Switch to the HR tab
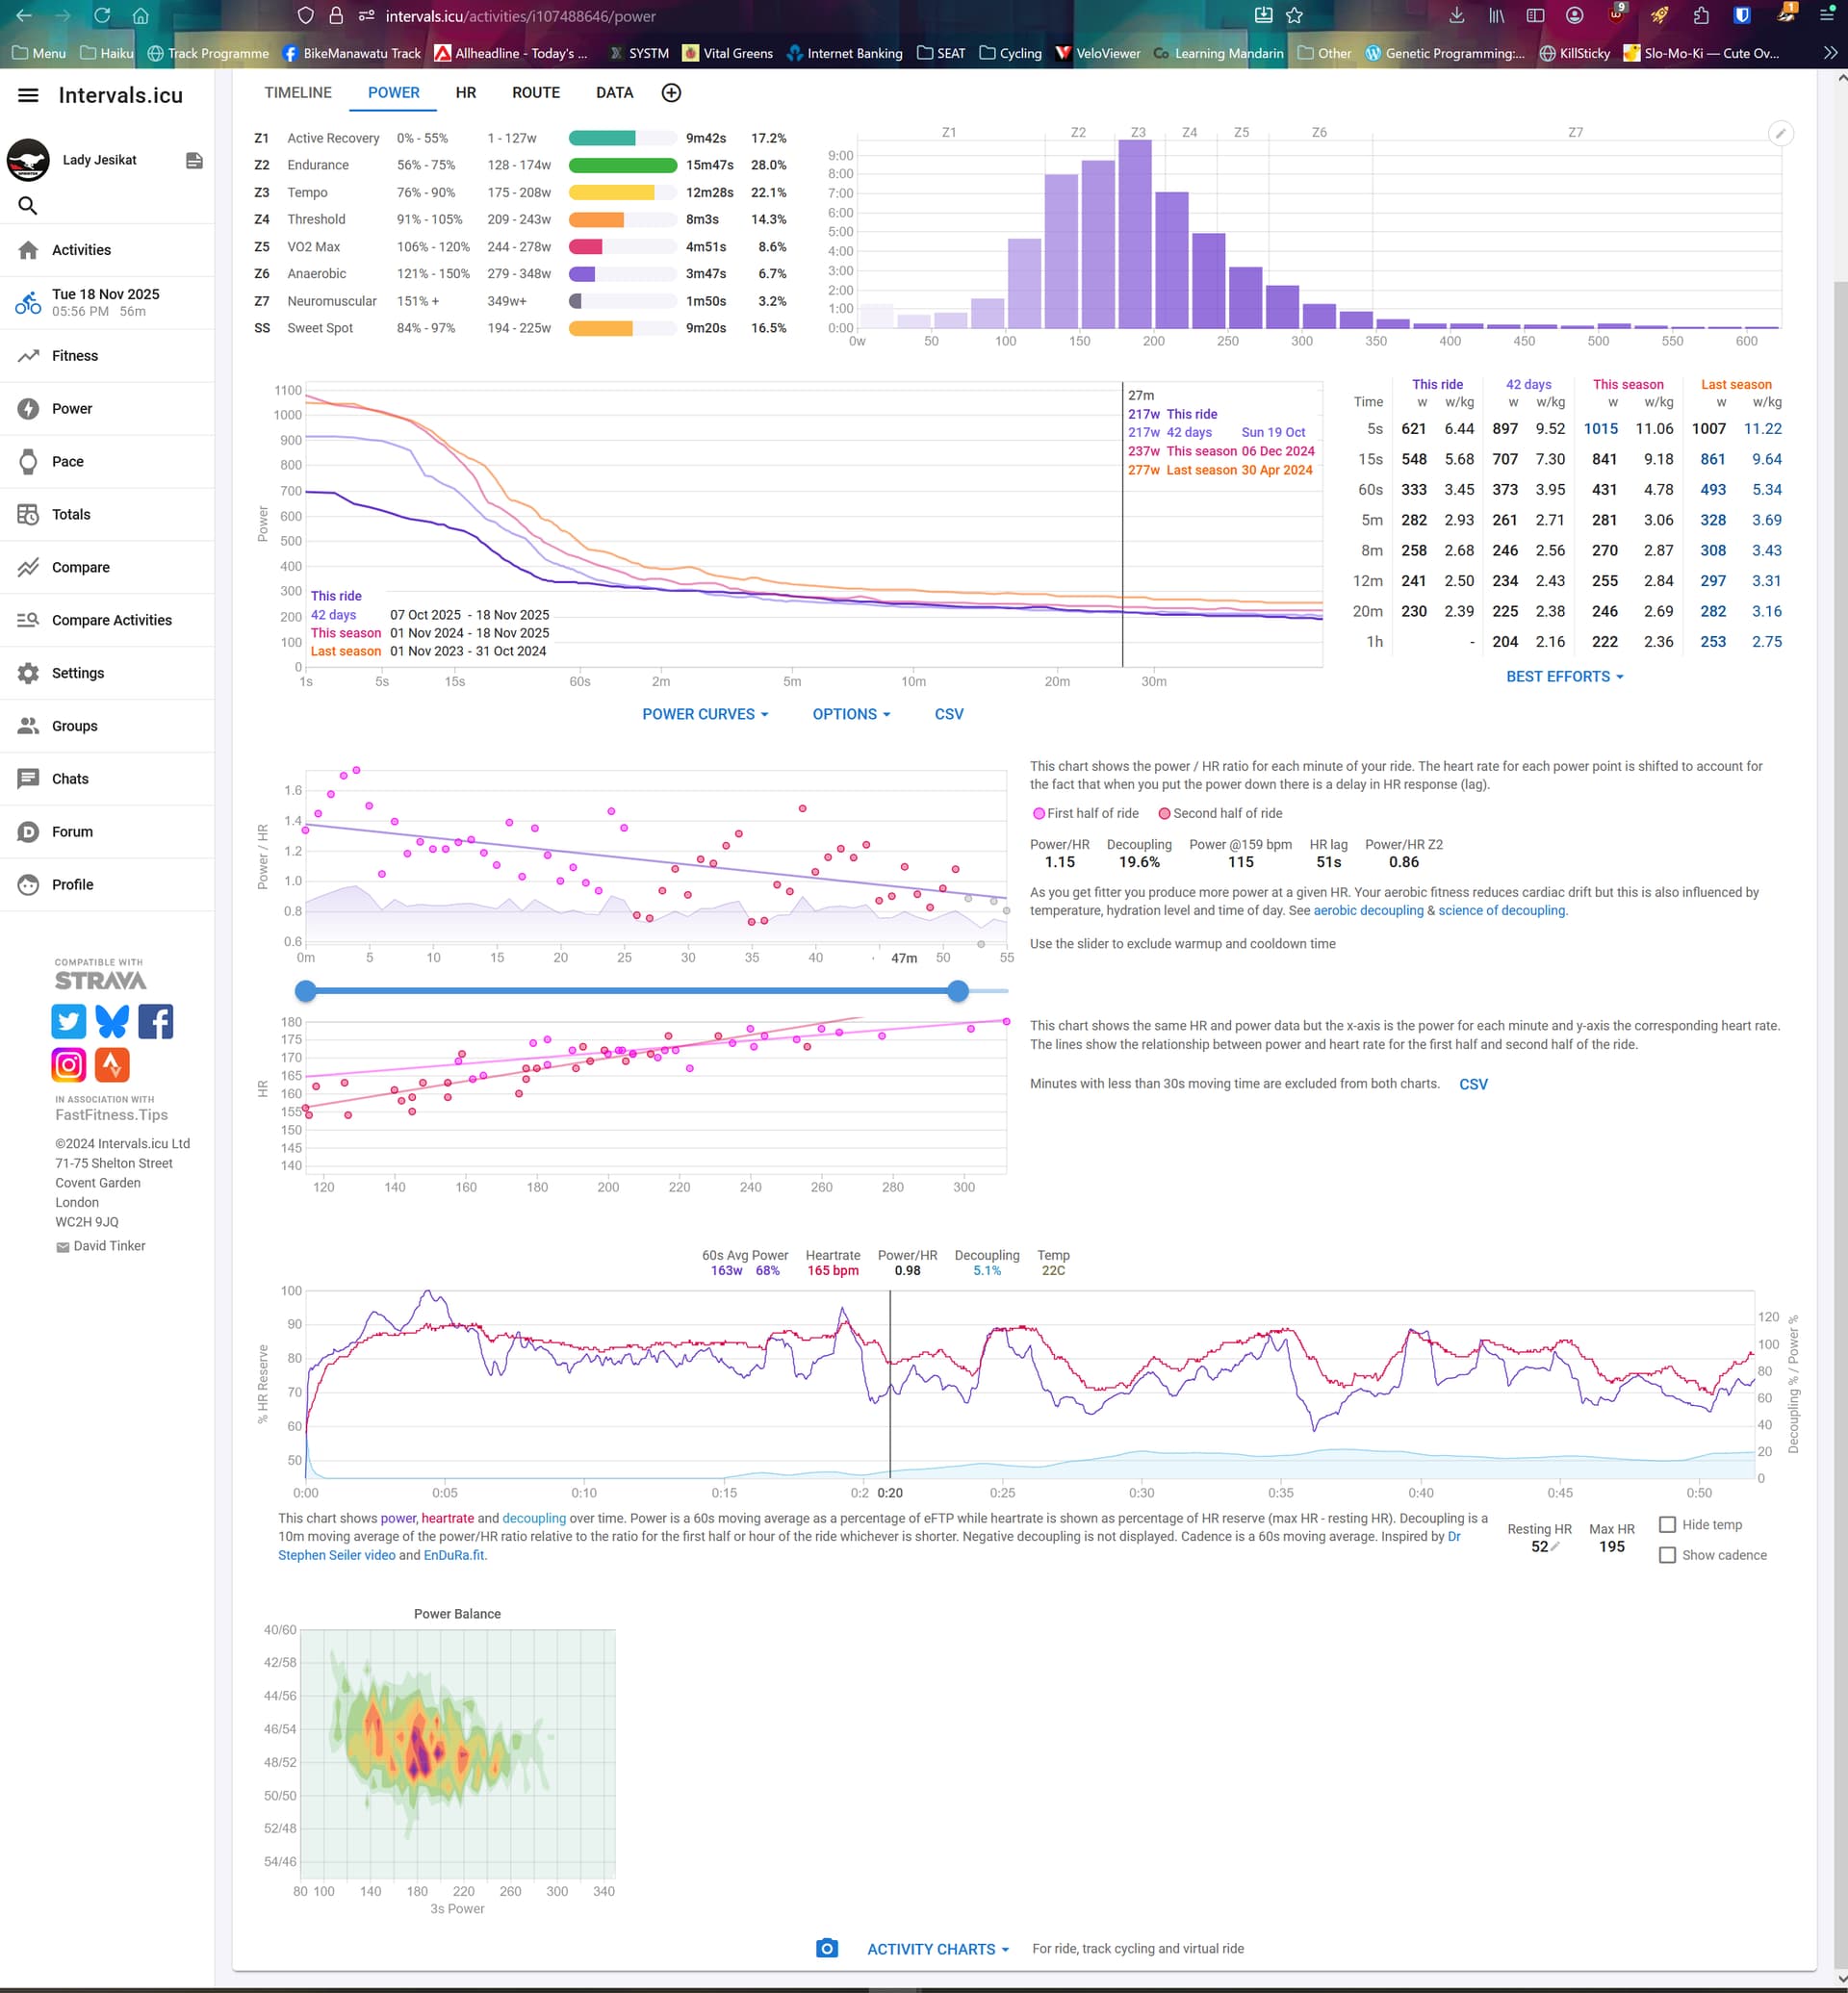 [x=466, y=93]
